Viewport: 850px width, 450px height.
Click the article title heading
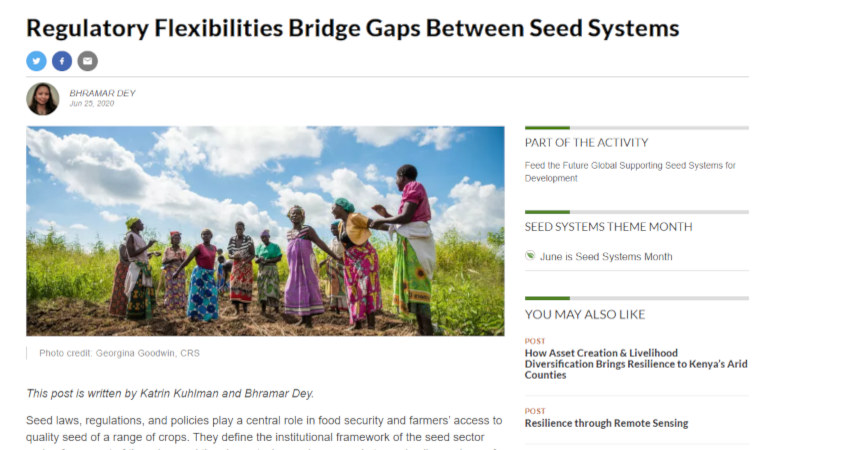(352, 28)
